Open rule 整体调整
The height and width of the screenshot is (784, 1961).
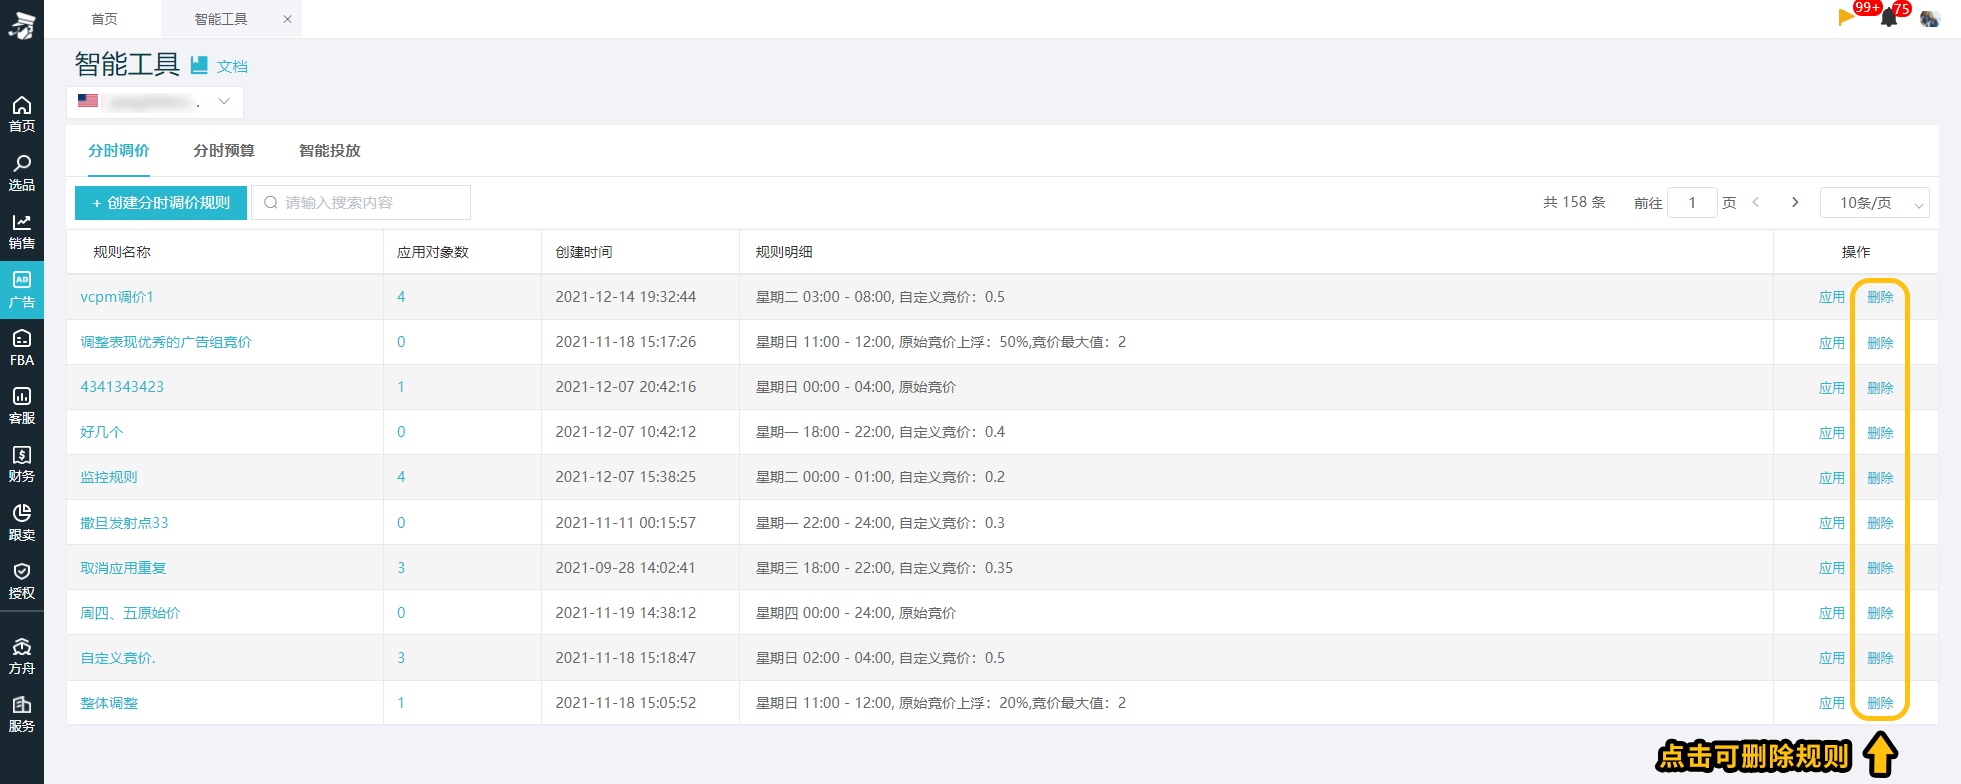(109, 703)
